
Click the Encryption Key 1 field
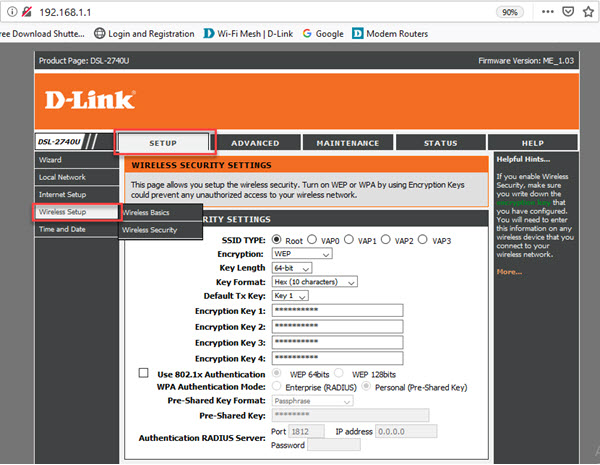tap(338, 310)
